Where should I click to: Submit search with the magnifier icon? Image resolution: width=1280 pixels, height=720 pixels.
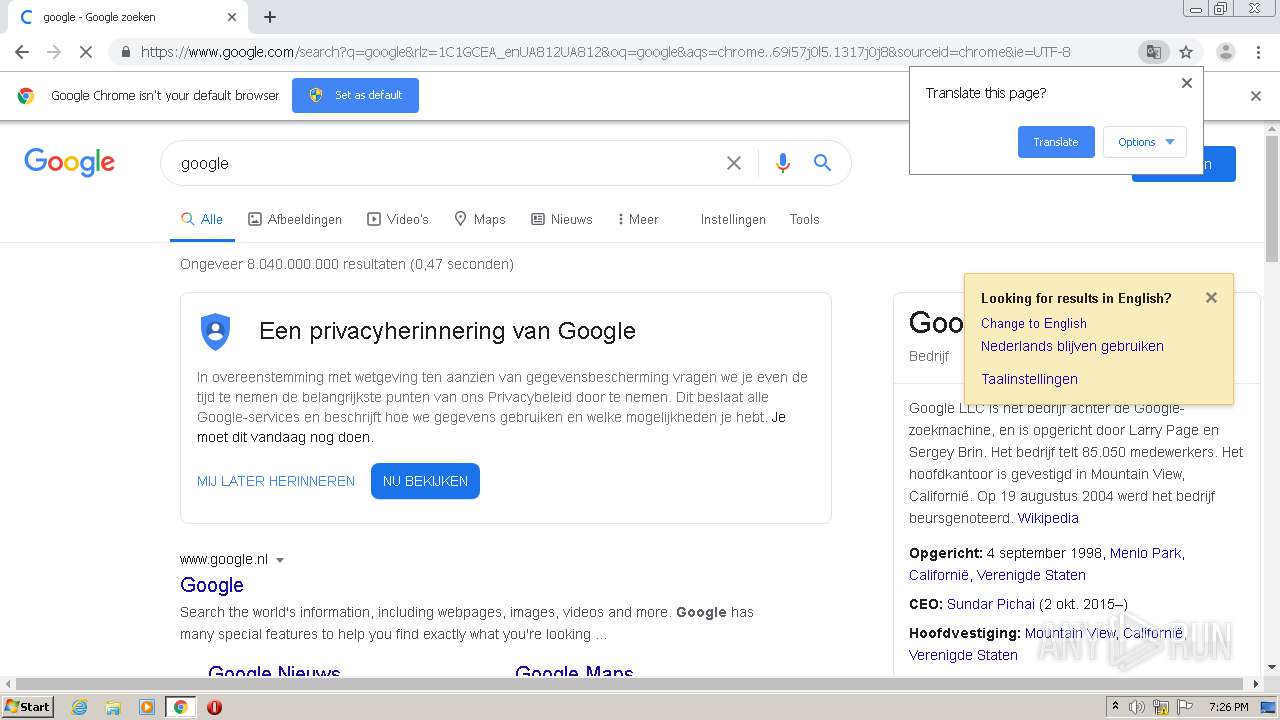click(x=822, y=163)
